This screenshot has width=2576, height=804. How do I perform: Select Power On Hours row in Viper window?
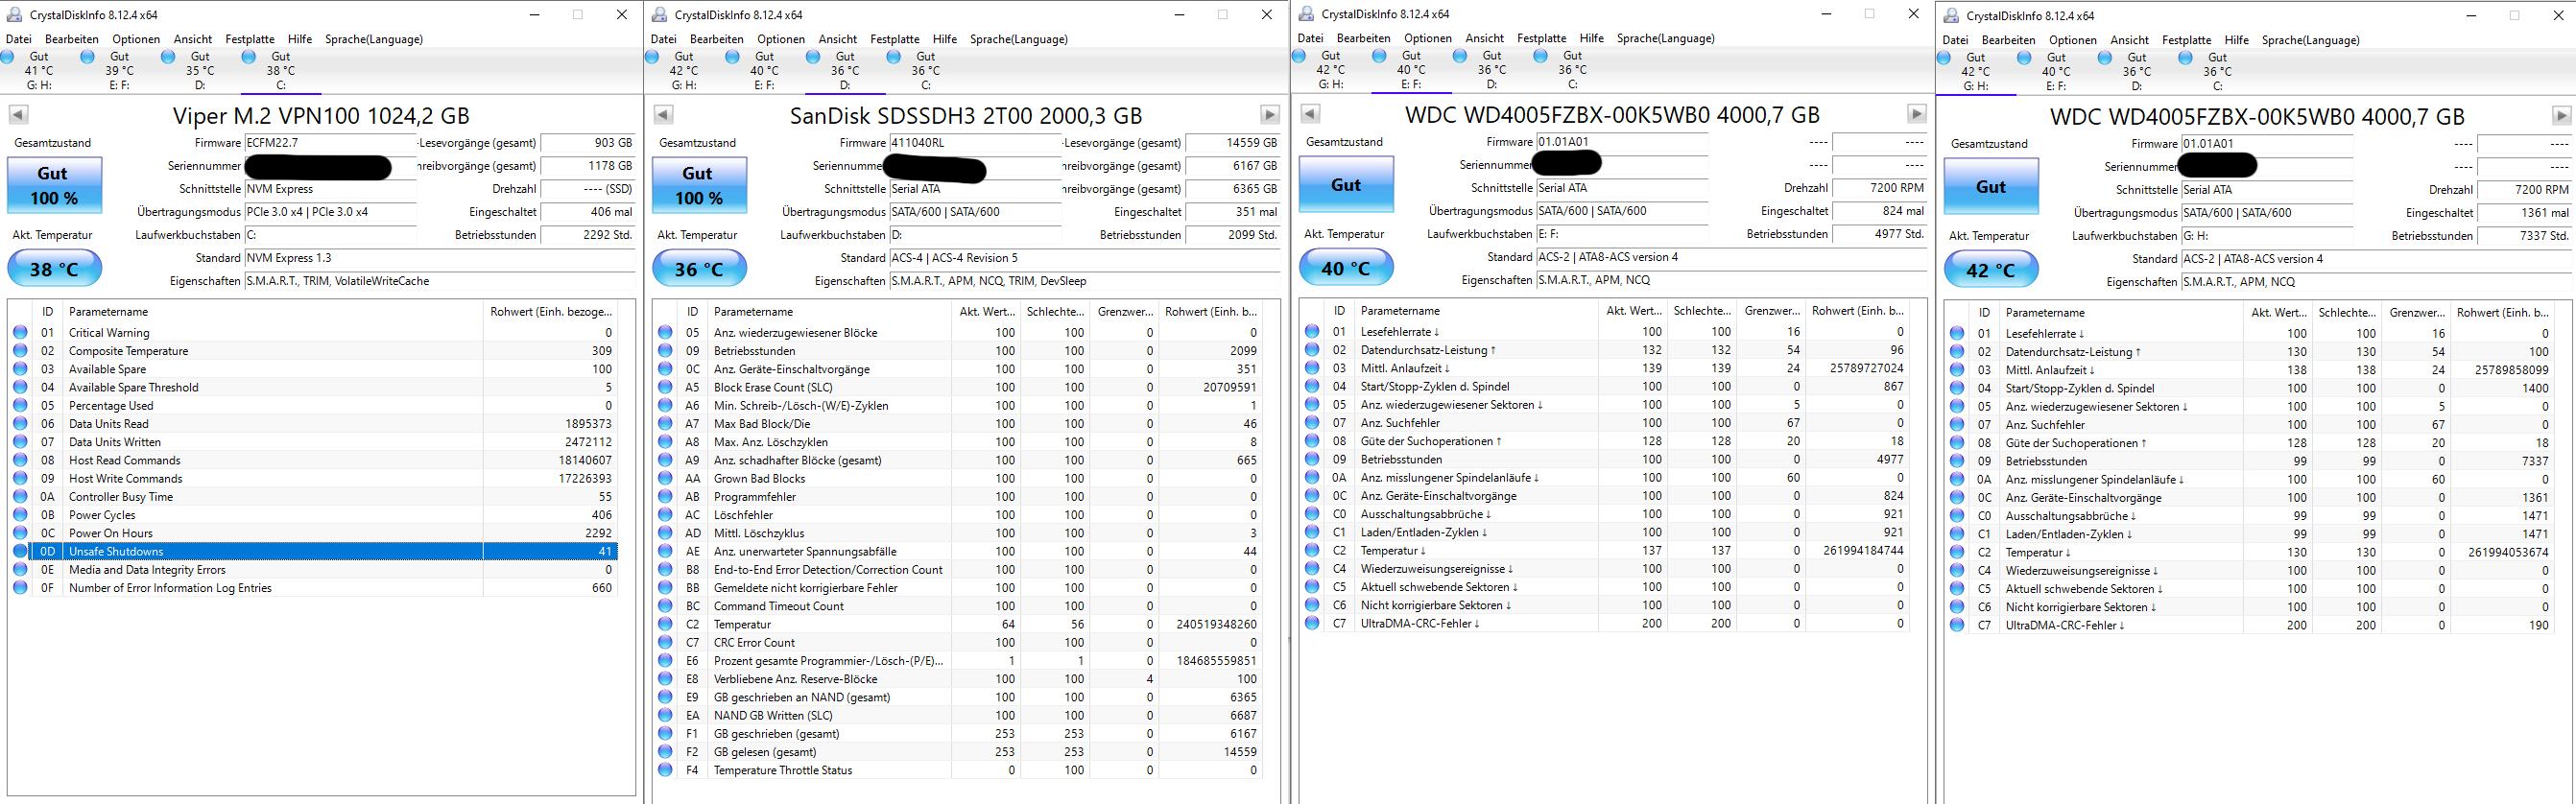pos(314,533)
